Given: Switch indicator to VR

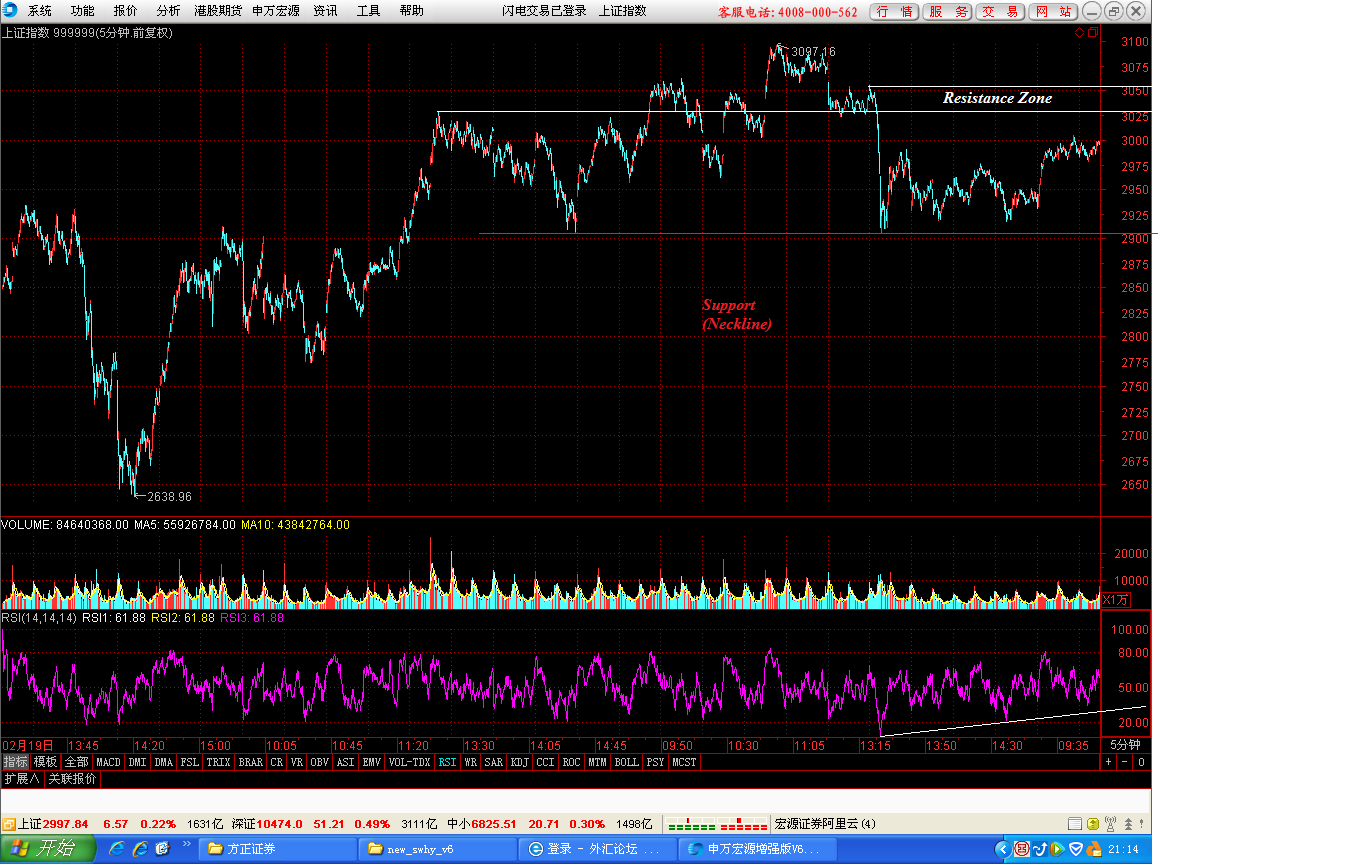Looking at the screenshot, I should tap(297, 762).
